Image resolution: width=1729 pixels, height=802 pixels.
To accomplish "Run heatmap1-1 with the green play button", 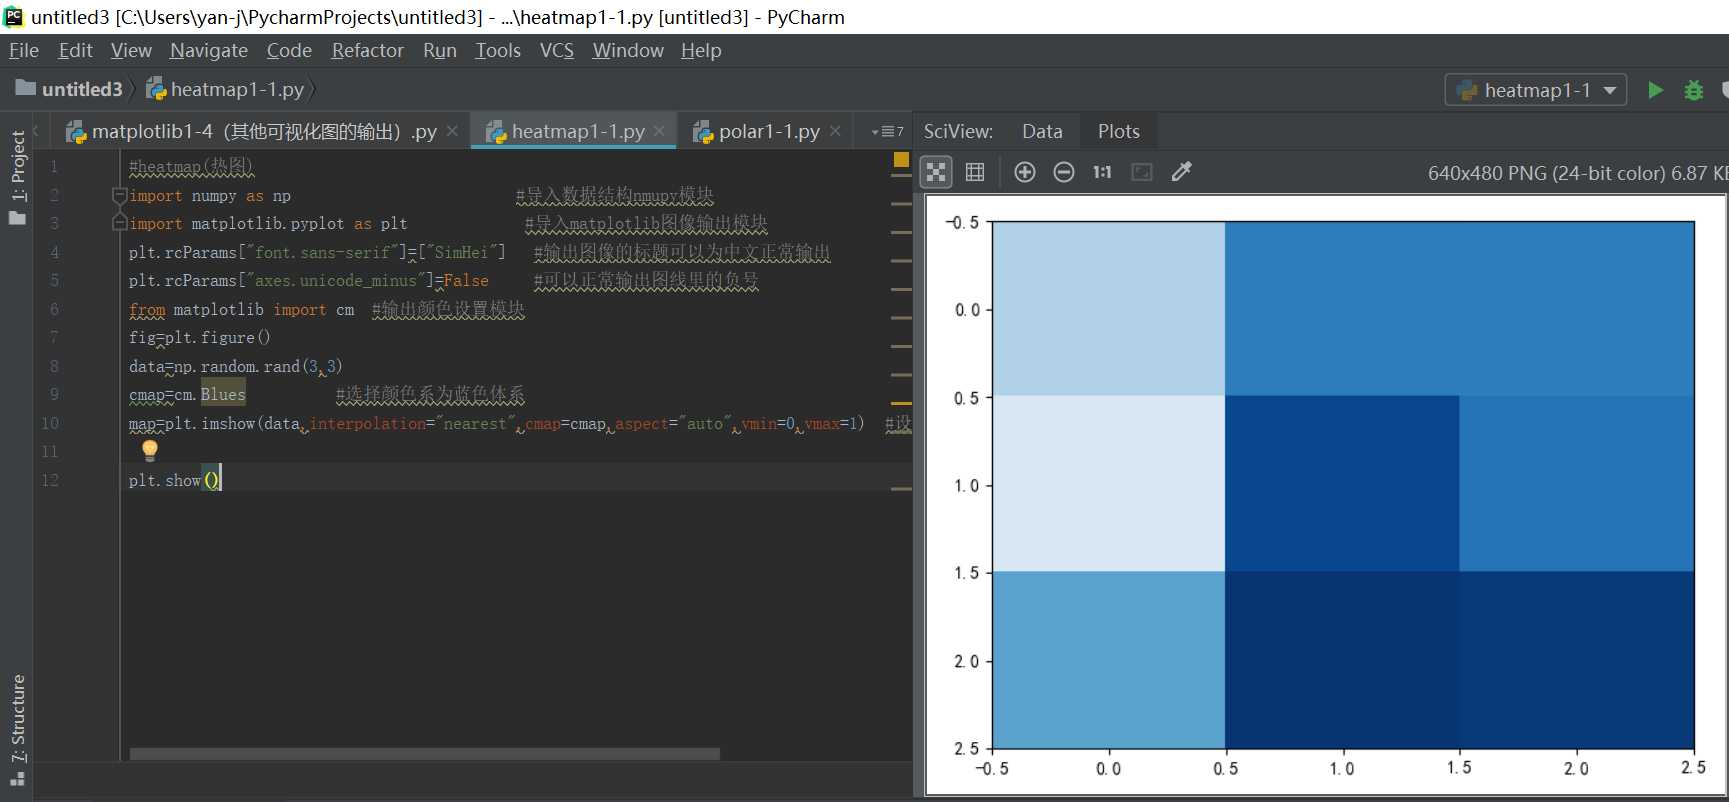I will point(1655,90).
